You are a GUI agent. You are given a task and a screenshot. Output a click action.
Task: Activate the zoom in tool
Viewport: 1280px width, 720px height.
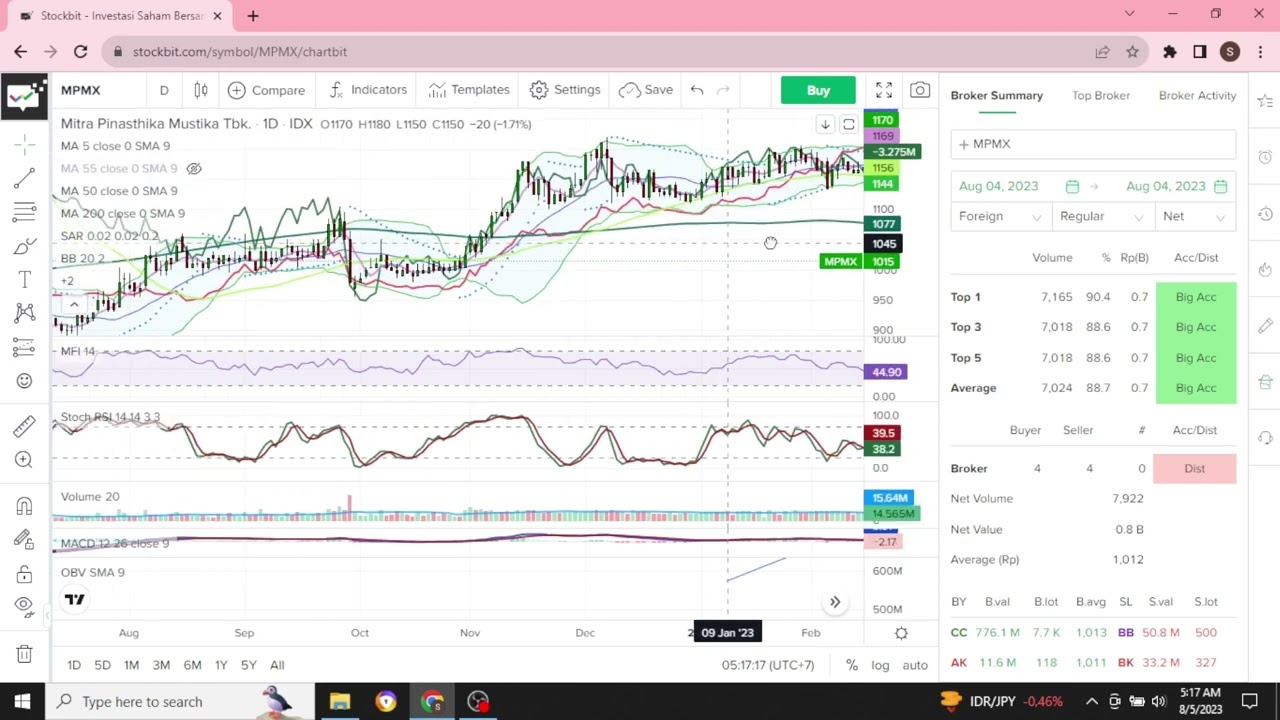click(x=24, y=460)
